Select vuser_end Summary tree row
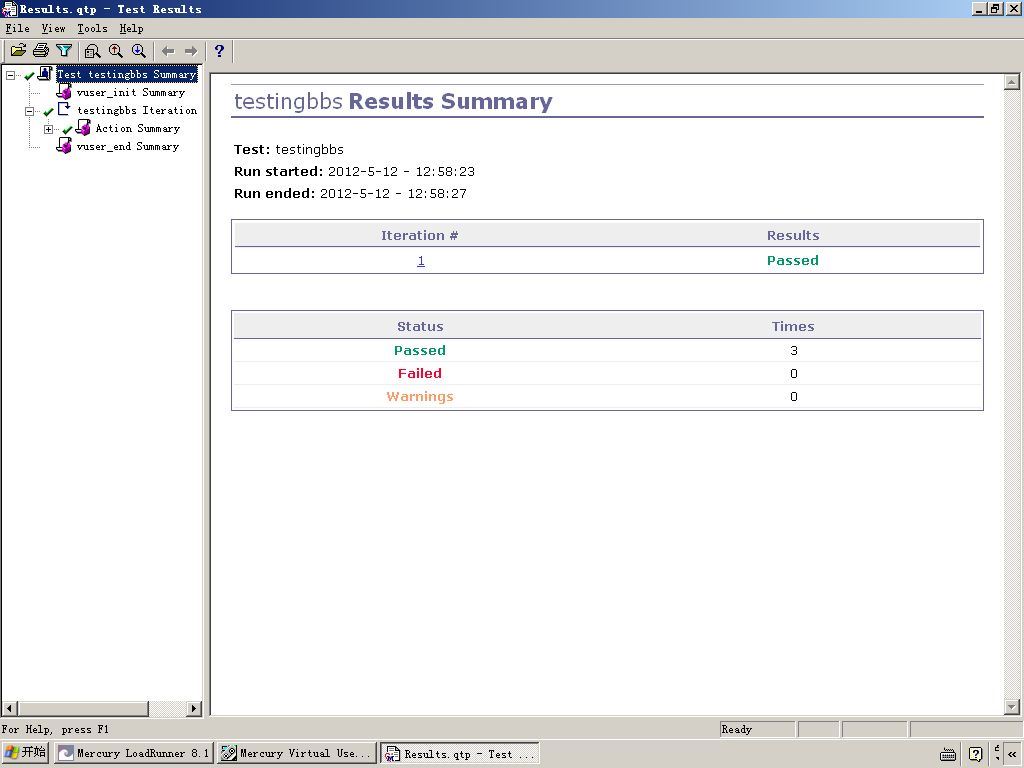The height and width of the screenshot is (768, 1024). point(128,146)
